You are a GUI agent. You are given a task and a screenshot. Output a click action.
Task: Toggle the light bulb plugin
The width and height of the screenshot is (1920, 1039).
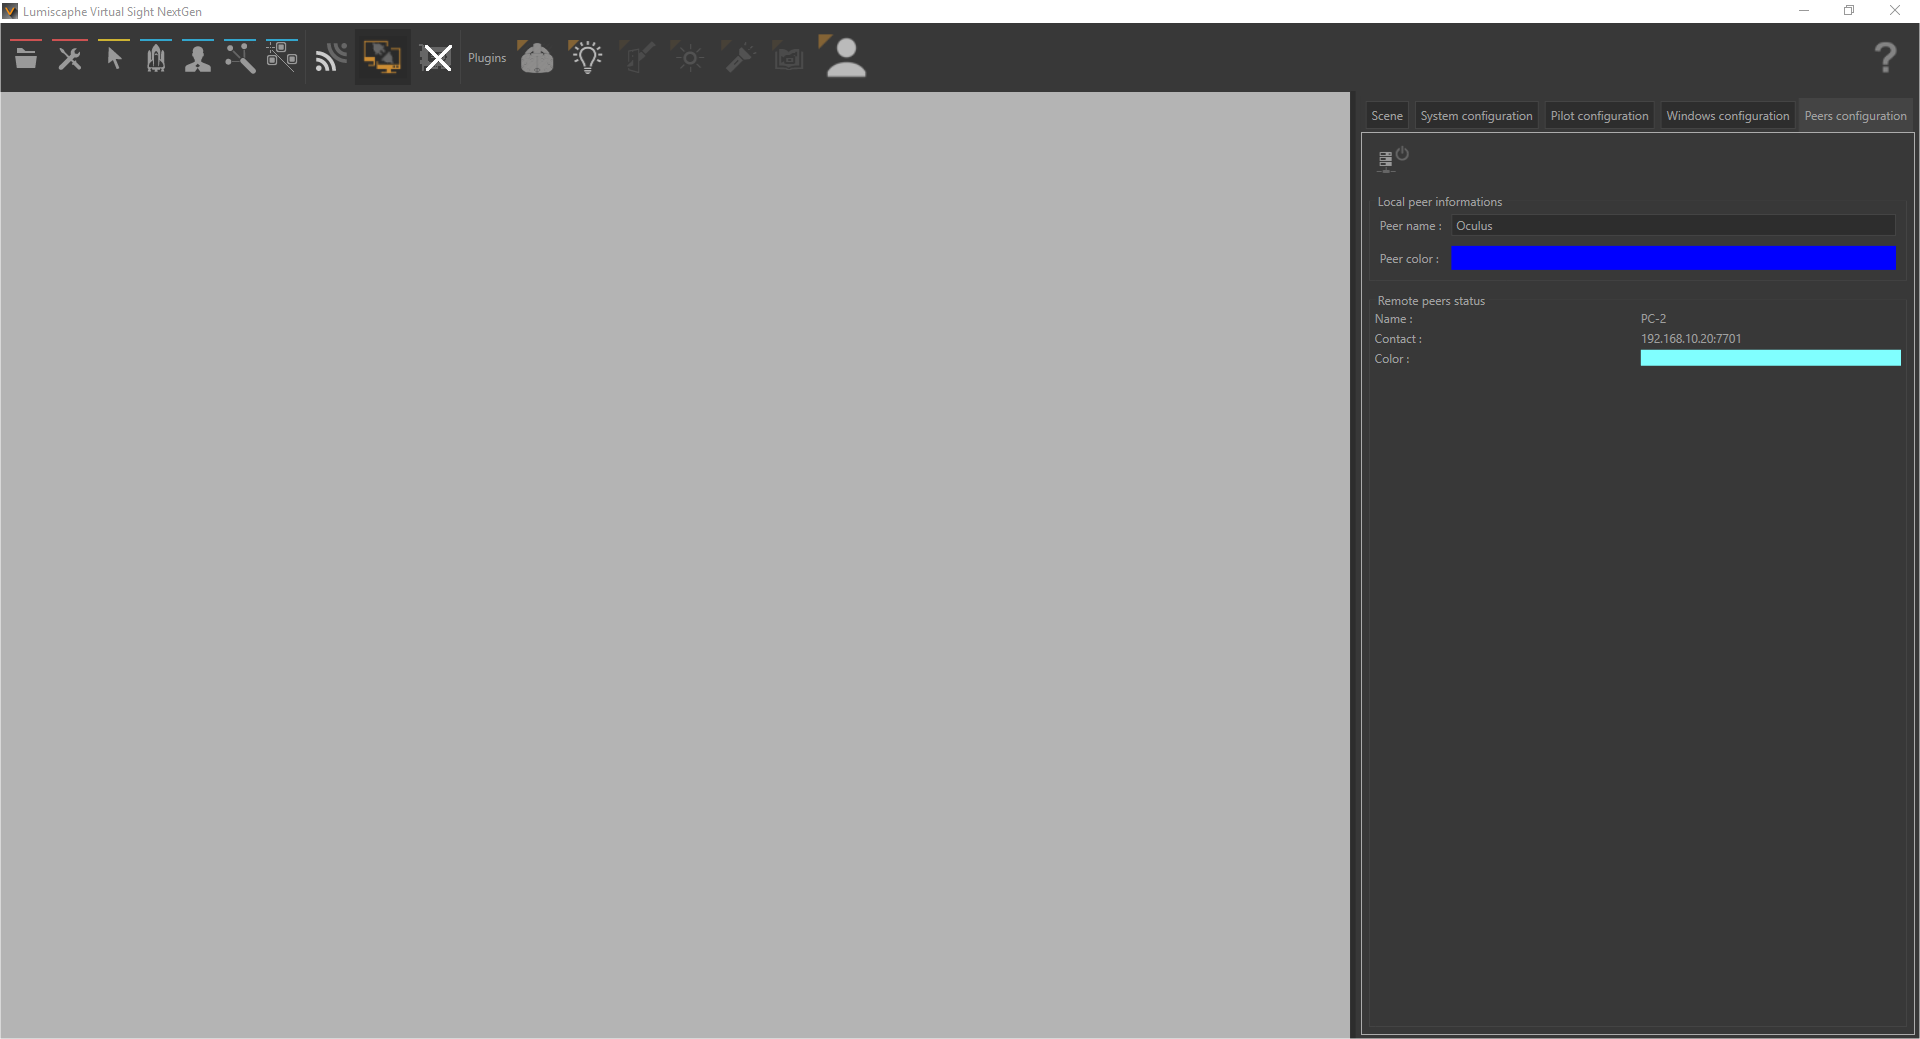pos(587,58)
